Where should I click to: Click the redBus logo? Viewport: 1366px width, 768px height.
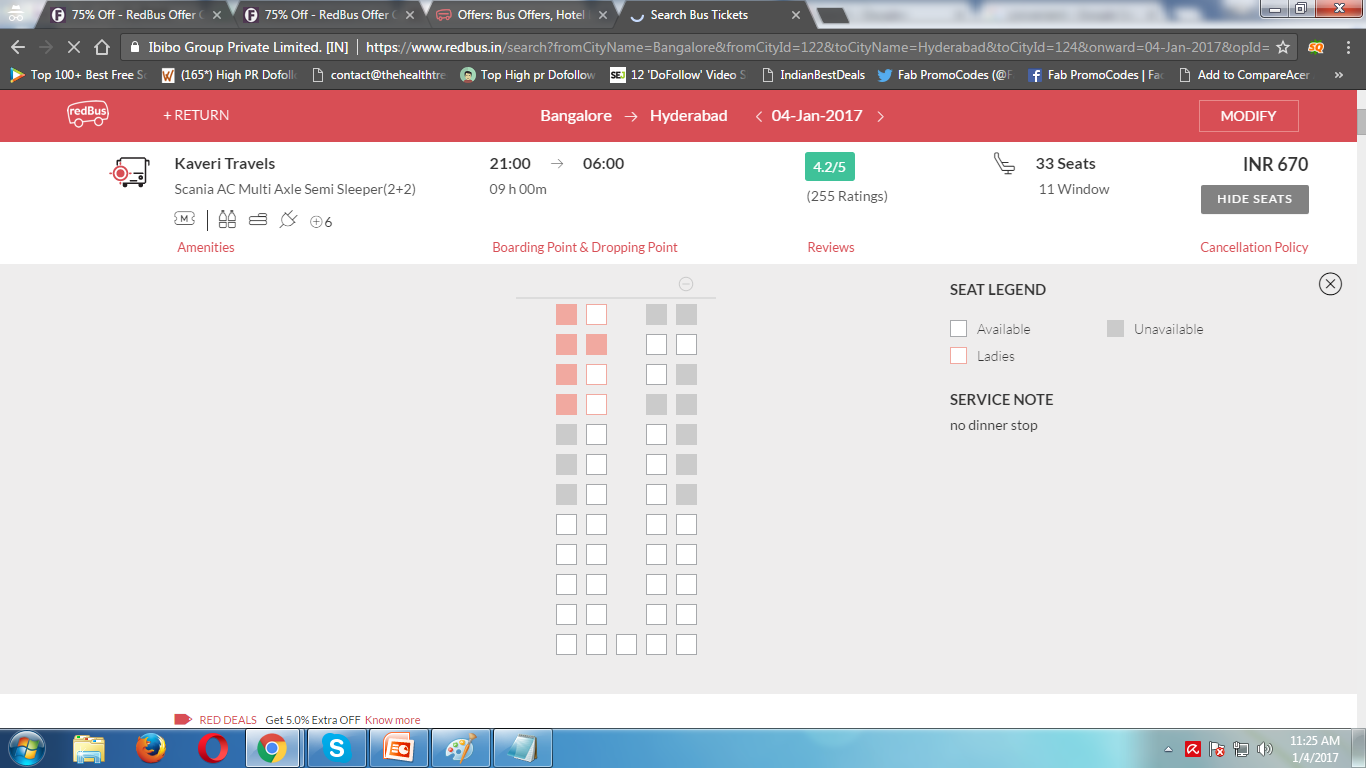88,115
